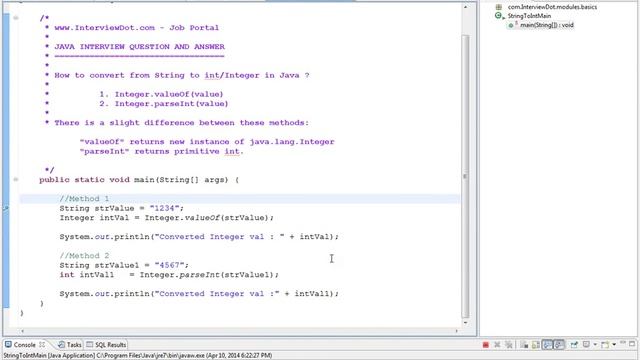Image resolution: width=640 pixels, height=360 pixels.
Task: Select main(String[]) : void in Outline
Action: (x=547, y=25)
